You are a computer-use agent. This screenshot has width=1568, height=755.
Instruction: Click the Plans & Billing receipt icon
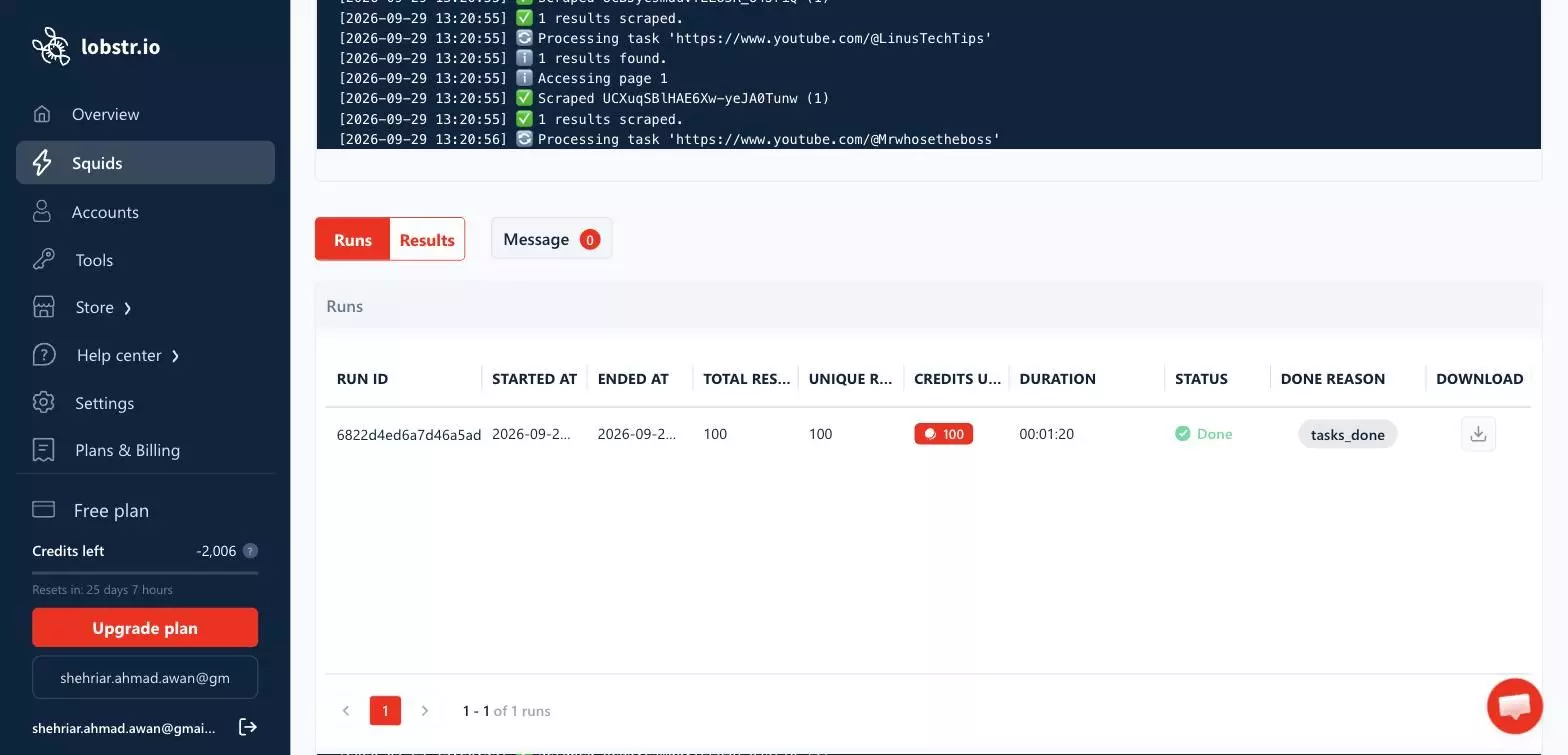tap(44, 450)
